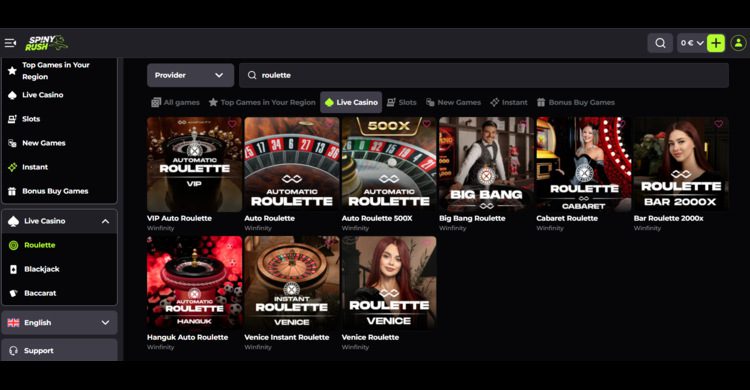The width and height of the screenshot is (750, 390).
Task: Open the Provider dropdown
Action: 190,75
